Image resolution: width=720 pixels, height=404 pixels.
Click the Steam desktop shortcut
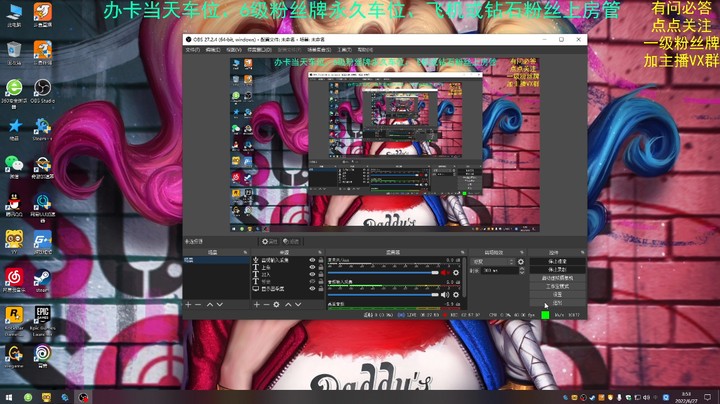(42, 281)
